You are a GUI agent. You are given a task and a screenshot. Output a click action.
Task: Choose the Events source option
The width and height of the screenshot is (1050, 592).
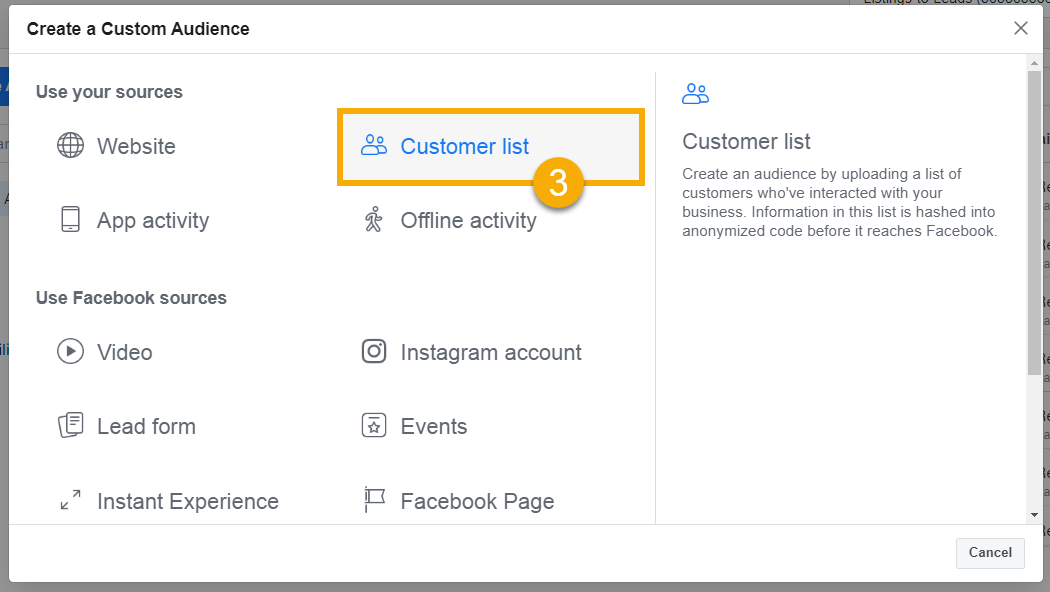[434, 427]
